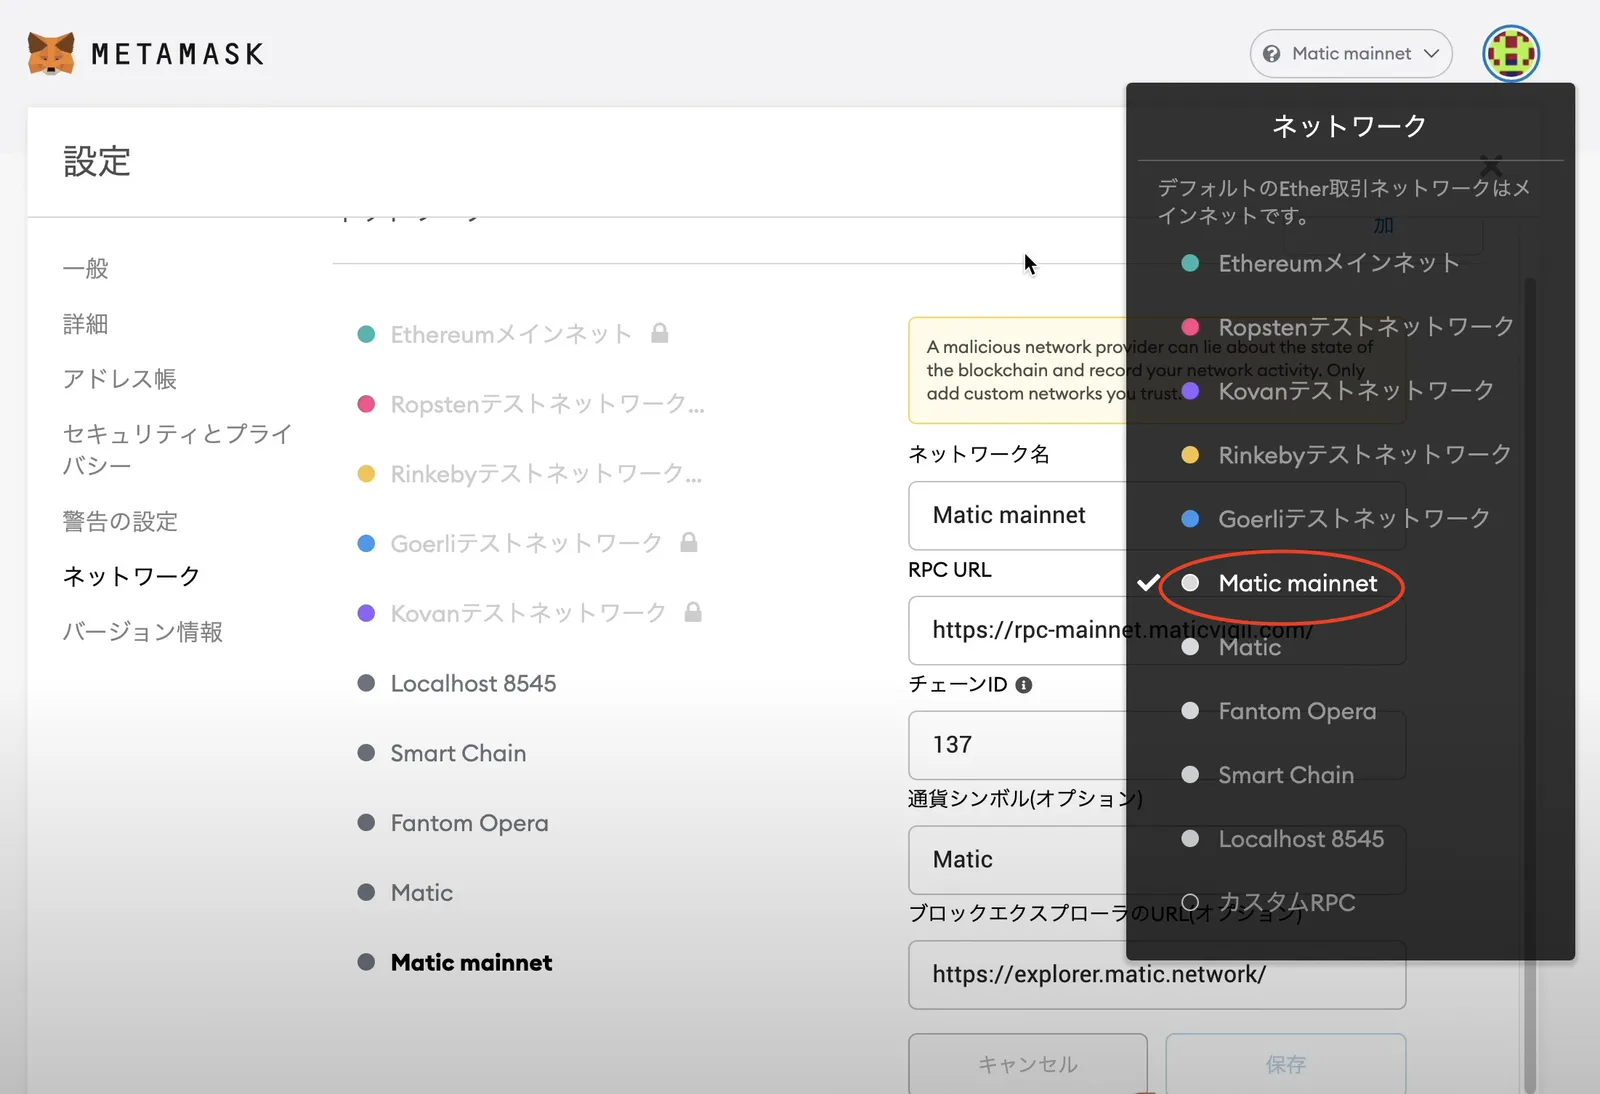Click the lock icon next to Ethereumメインネット
1600x1094 pixels.
(660, 333)
